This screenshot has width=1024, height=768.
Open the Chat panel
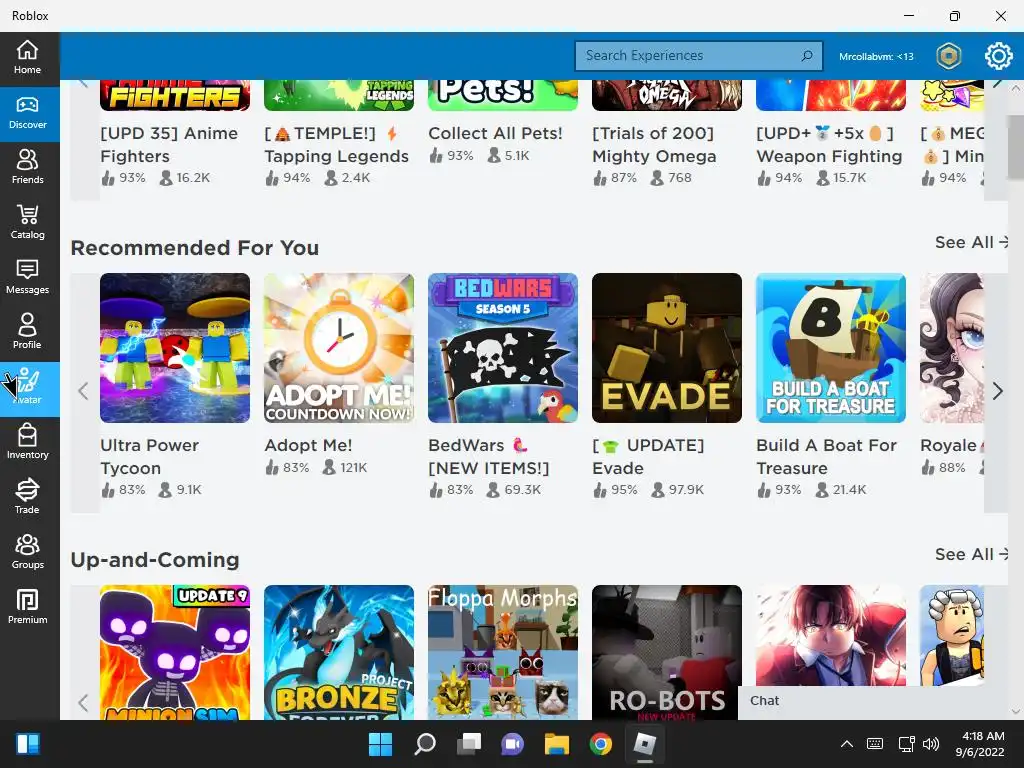coord(880,702)
